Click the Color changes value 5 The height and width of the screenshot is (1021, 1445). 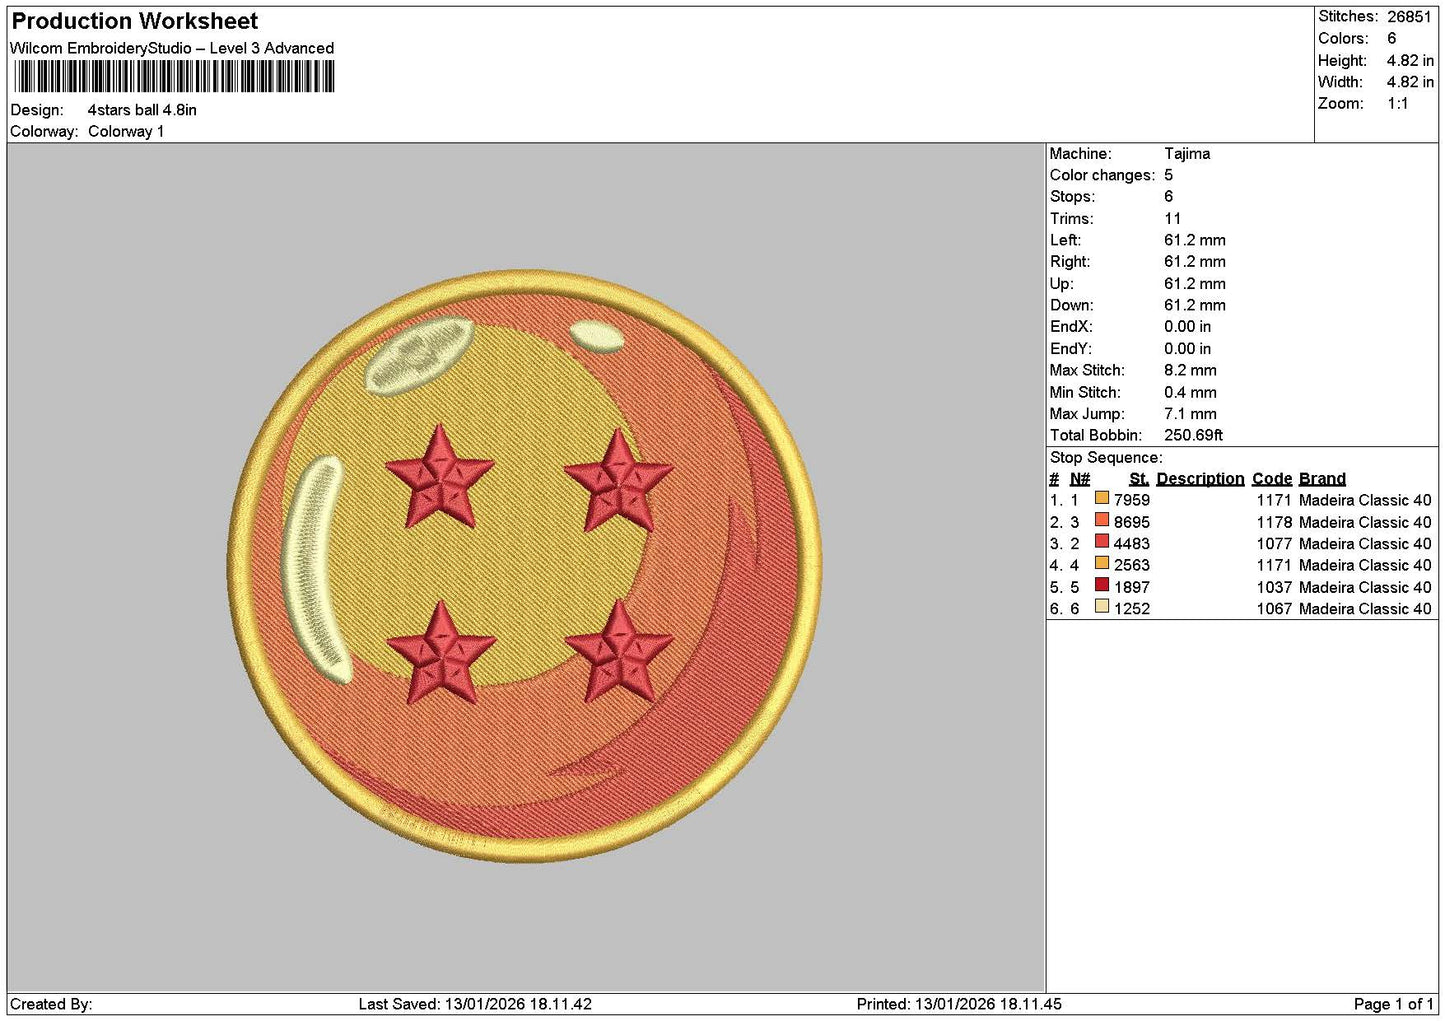click(x=1168, y=175)
